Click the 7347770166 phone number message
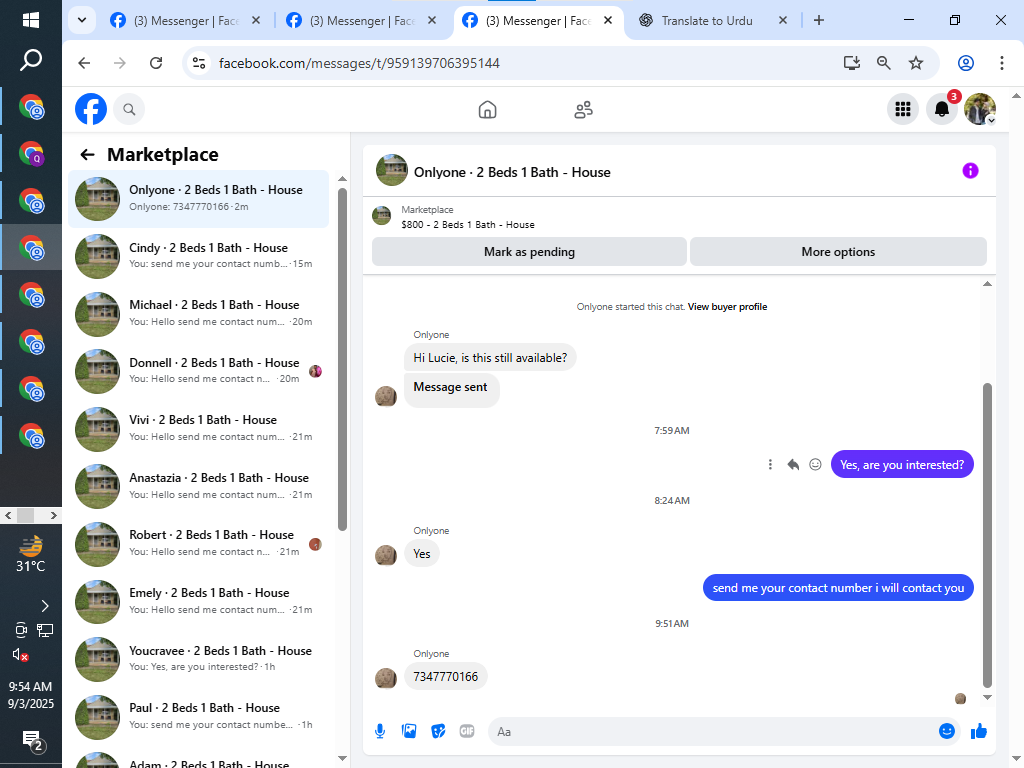The width and height of the screenshot is (1024, 768). (445, 677)
